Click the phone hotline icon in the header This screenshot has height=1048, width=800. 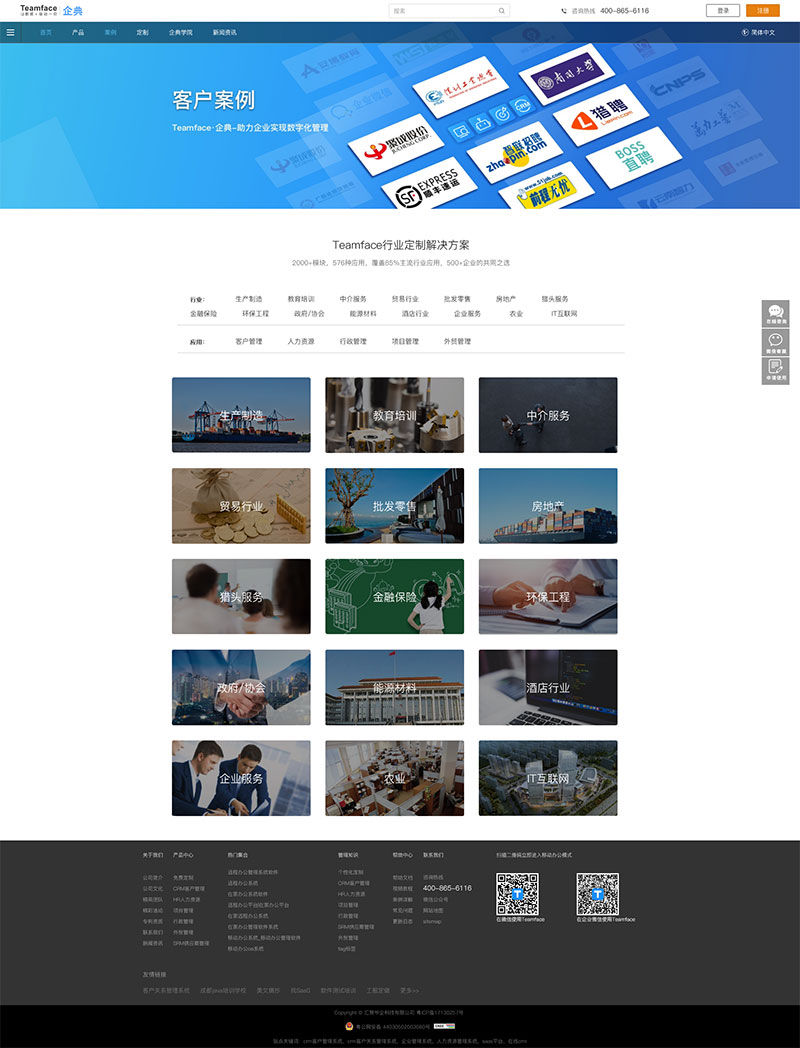point(564,11)
